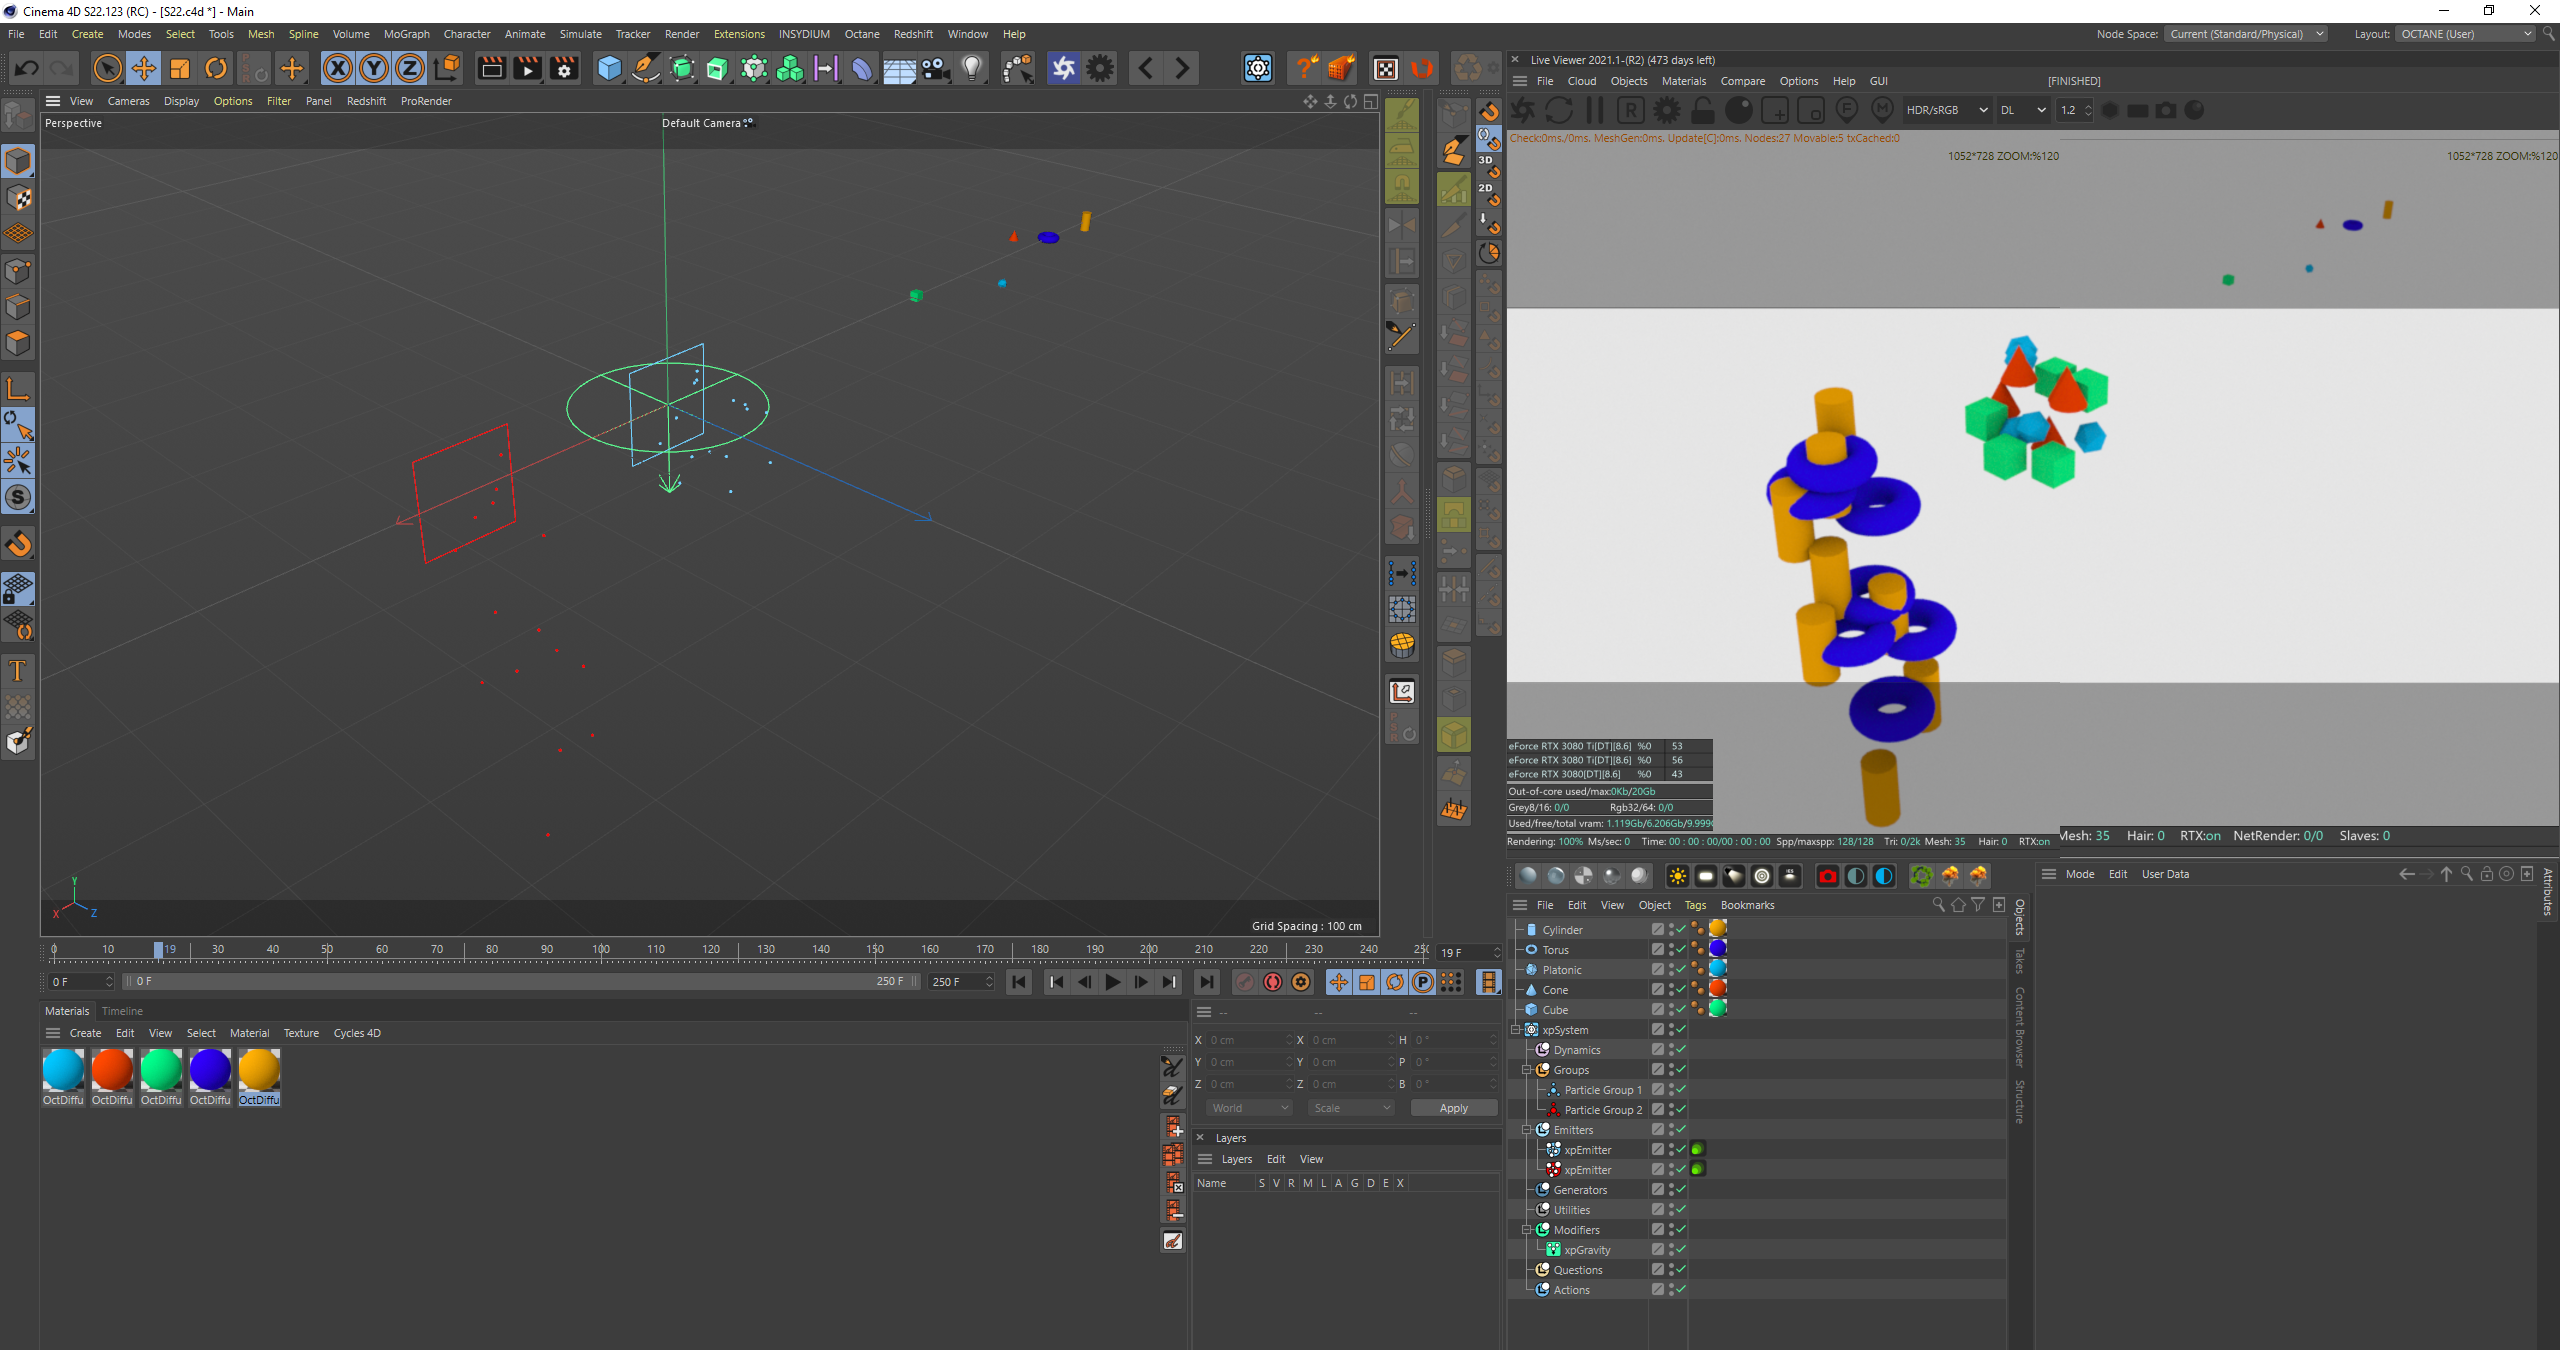Toggle xpGravity enable checkmark
This screenshot has height=1350, width=2560.
pyautogui.click(x=1681, y=1250)
